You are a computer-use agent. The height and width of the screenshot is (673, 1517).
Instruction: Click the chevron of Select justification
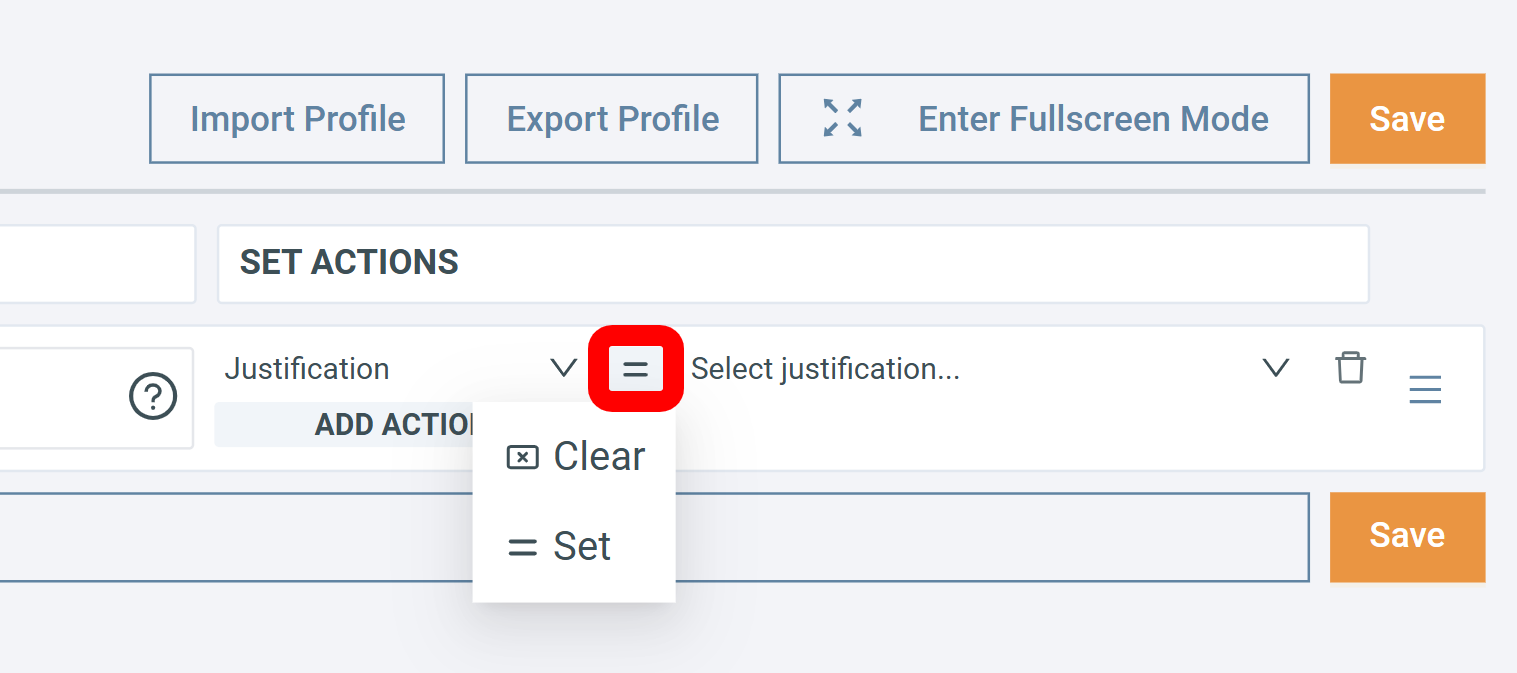[x=1275, y=368]
